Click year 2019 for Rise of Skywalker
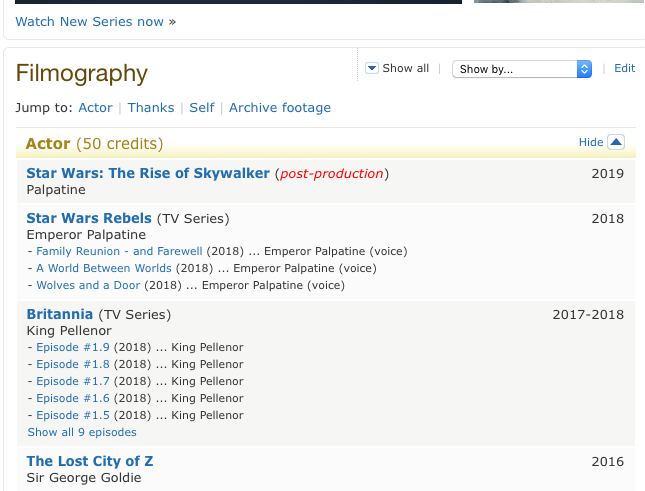The width and height of the screenshot is (645, 491). pyautogui.click(x=608, y=174)
